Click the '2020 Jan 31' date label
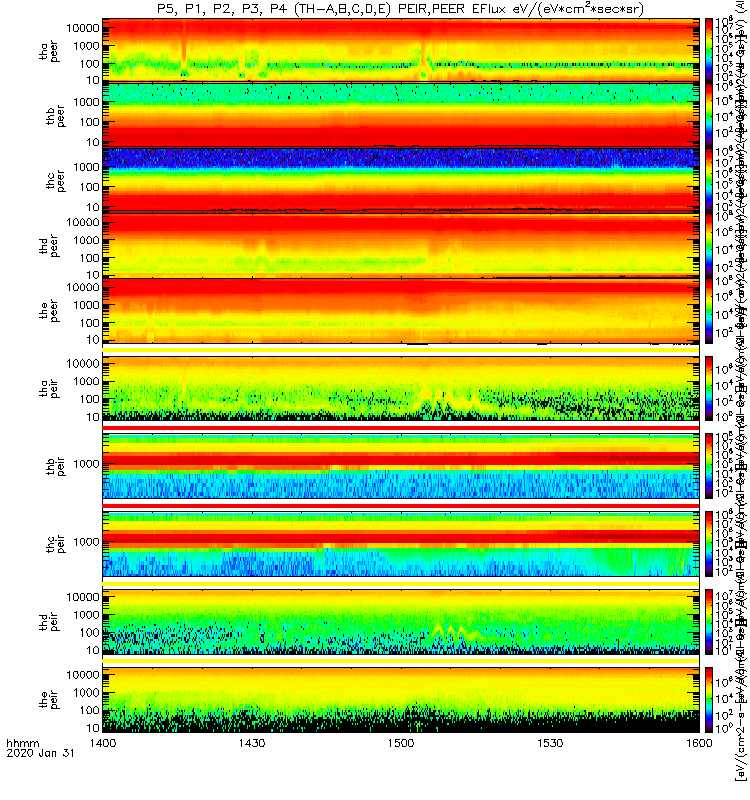This screenshot has height=800, width=750. (x=40, y=753)
